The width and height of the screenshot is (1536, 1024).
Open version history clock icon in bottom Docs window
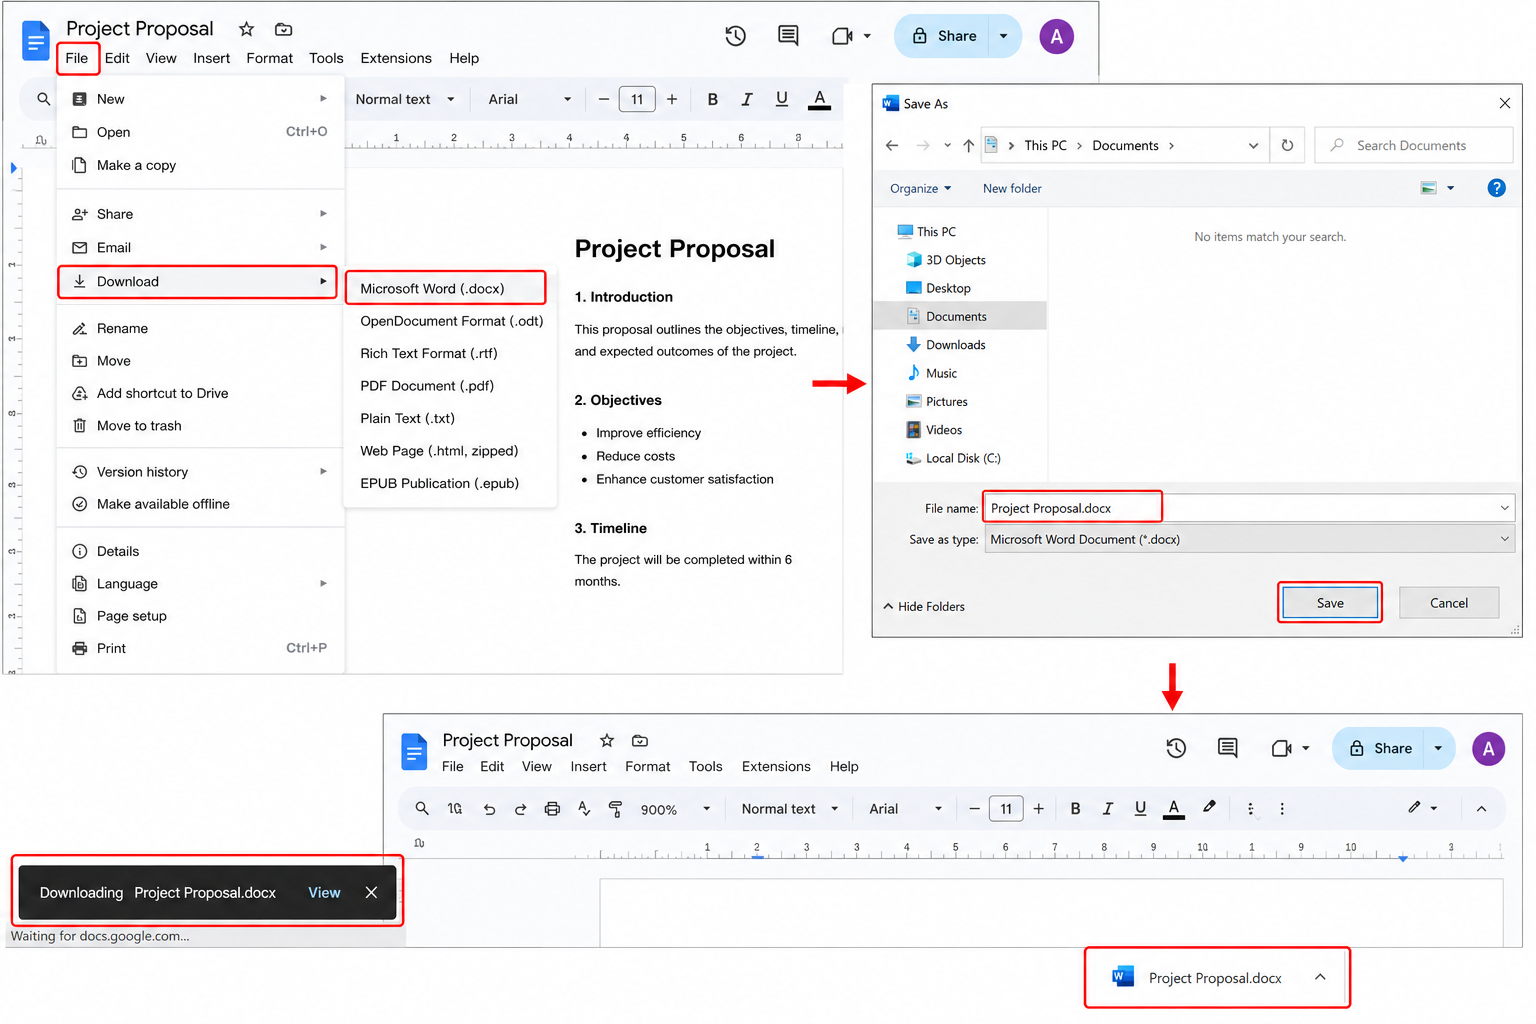pos(1176,748)
